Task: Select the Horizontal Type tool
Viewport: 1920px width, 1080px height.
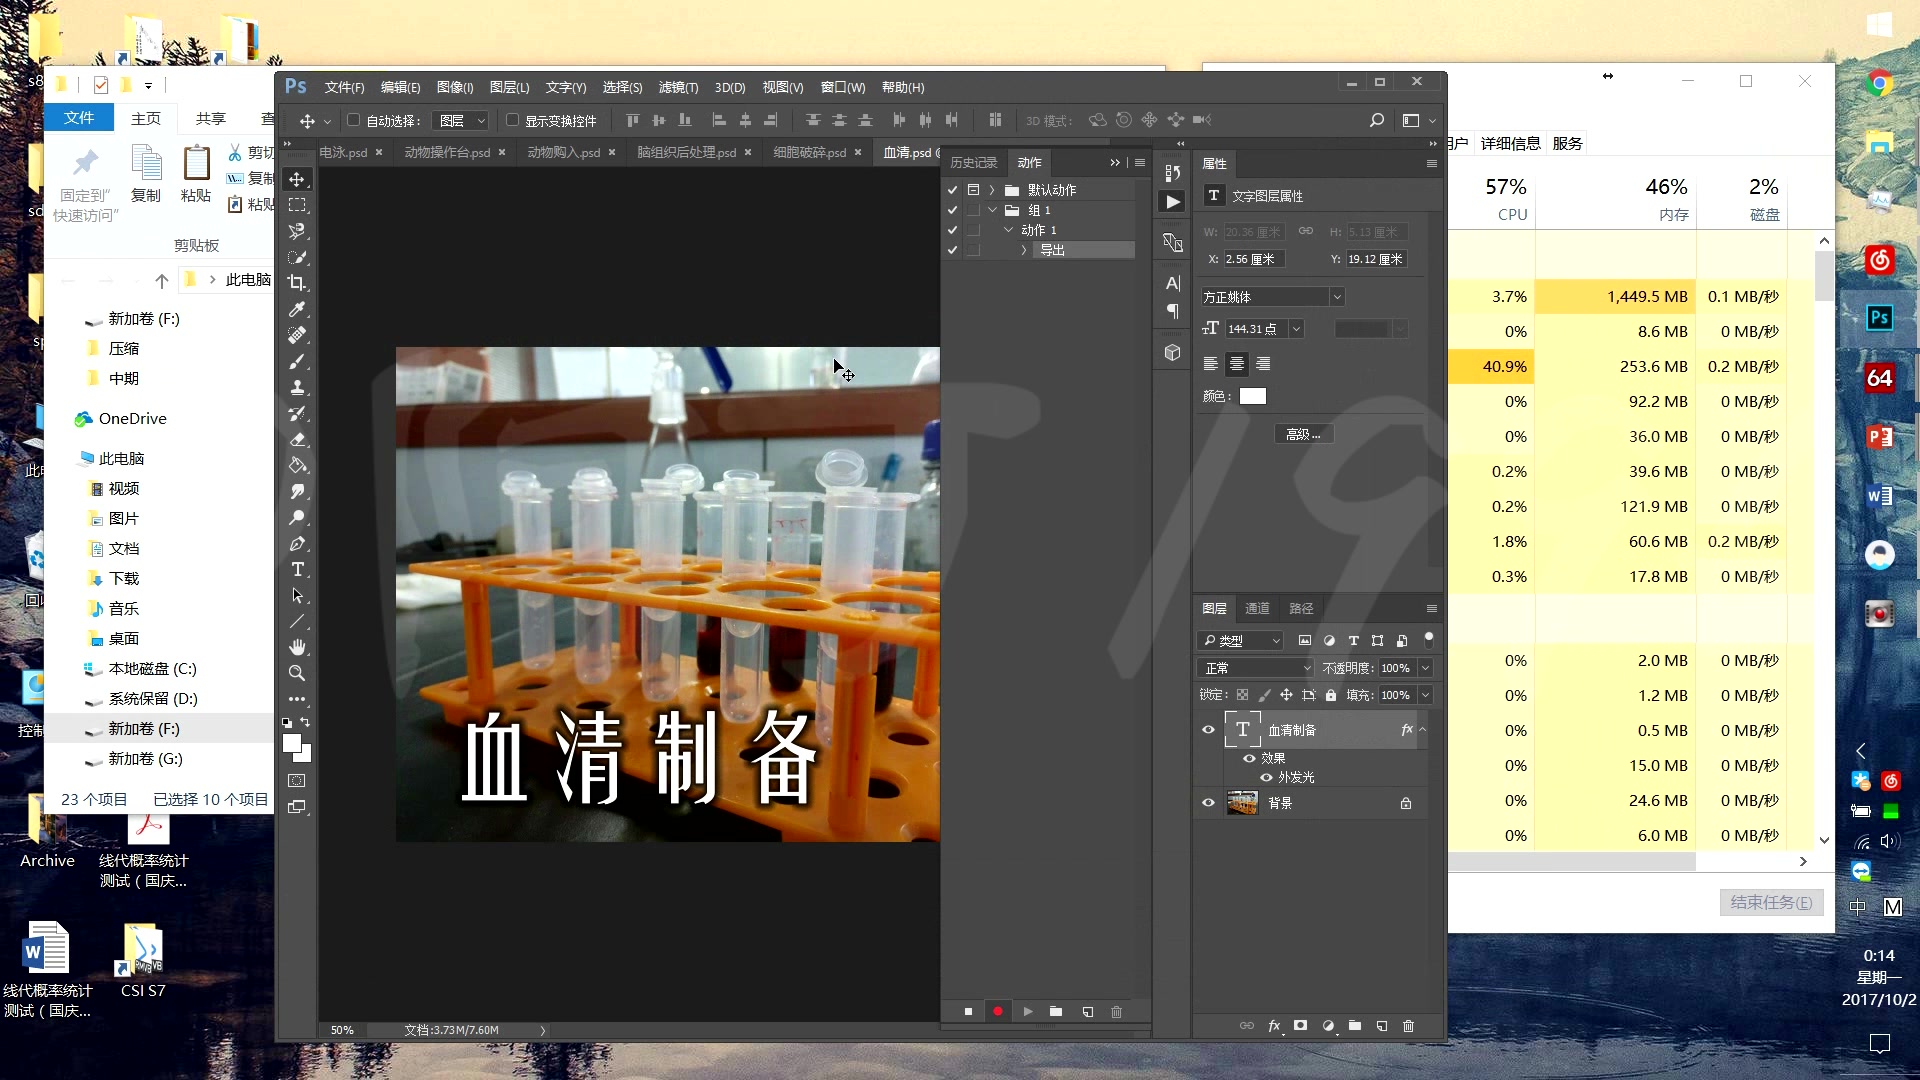Action: point(297,570)
